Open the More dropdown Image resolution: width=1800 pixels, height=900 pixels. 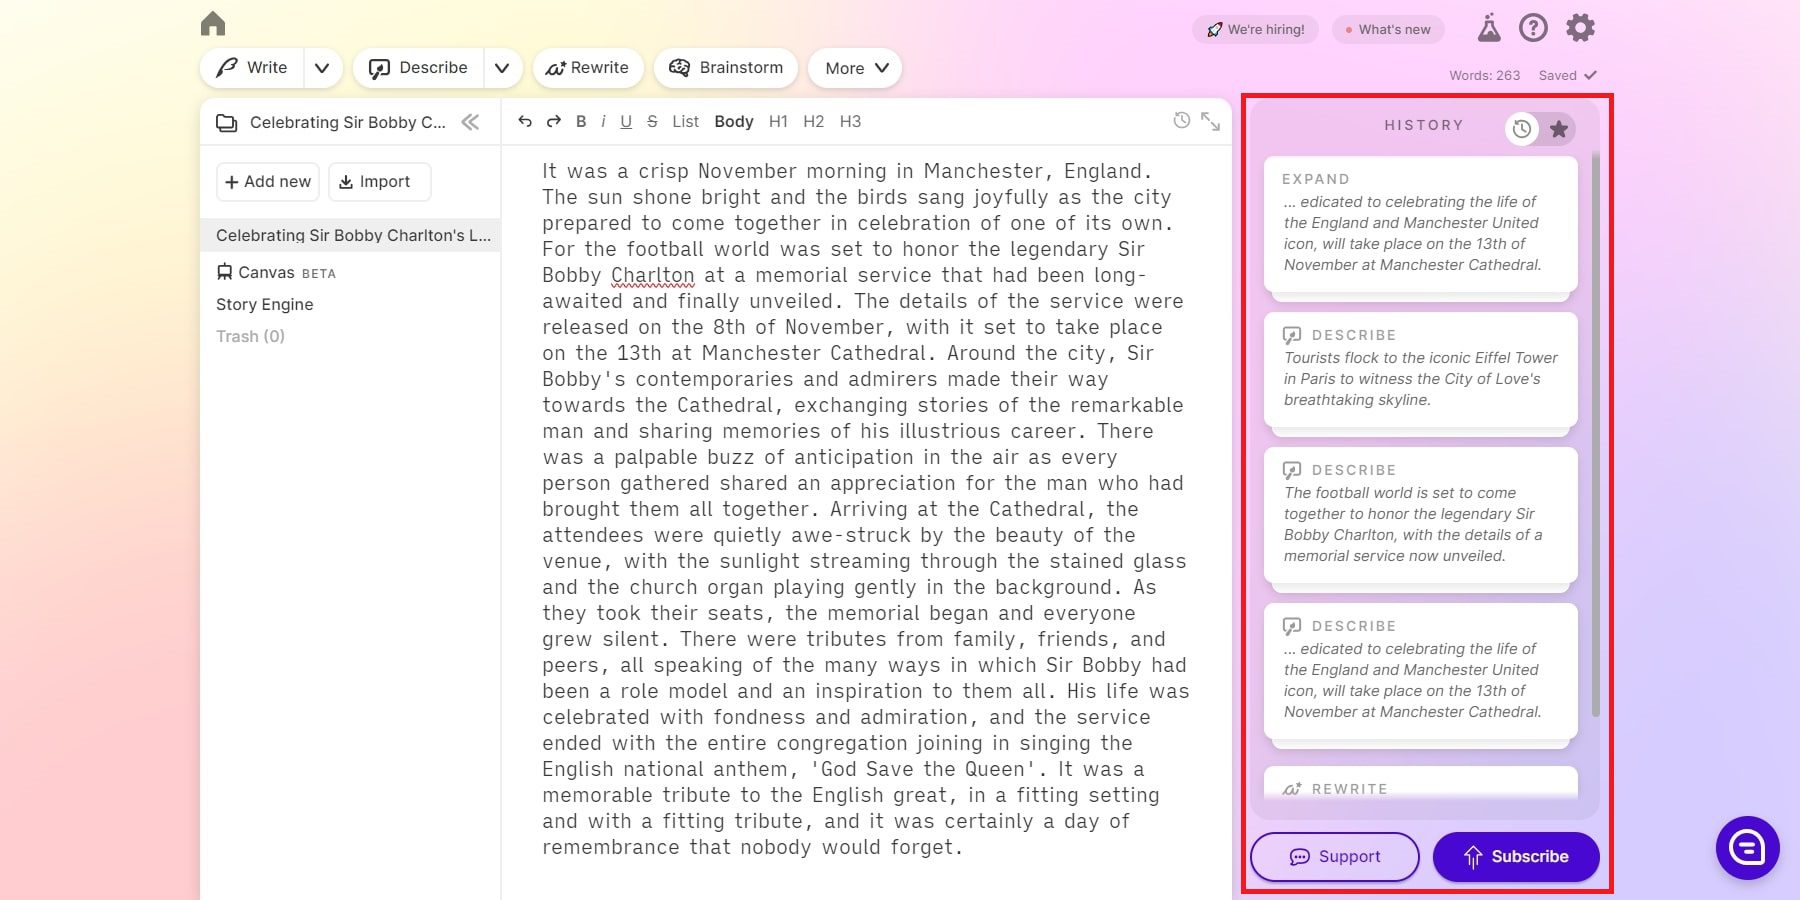point(854,68)
